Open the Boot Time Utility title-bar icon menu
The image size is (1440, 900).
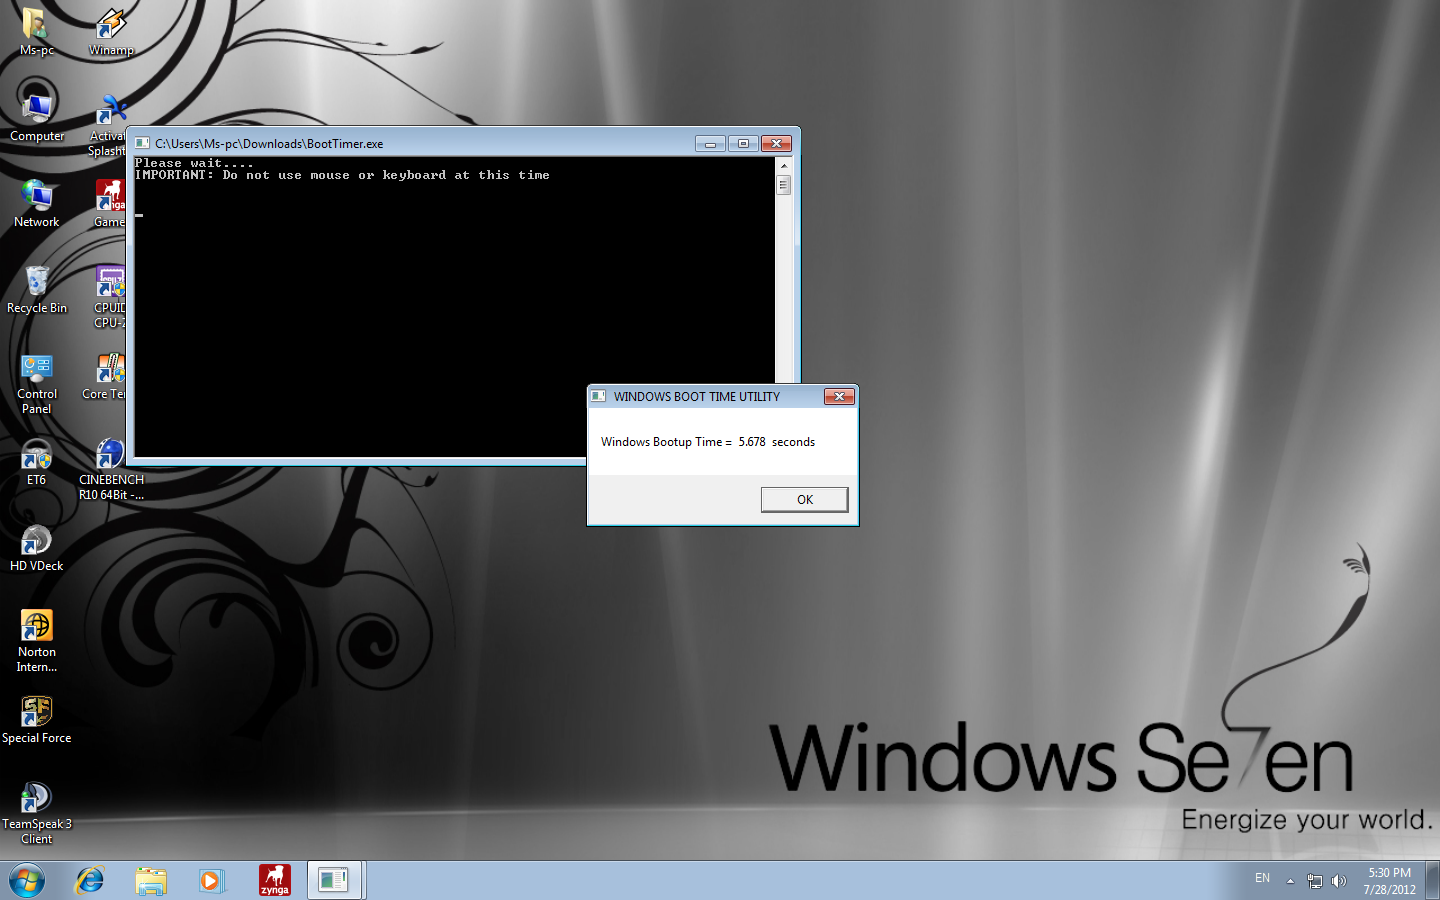pos(599,396)
